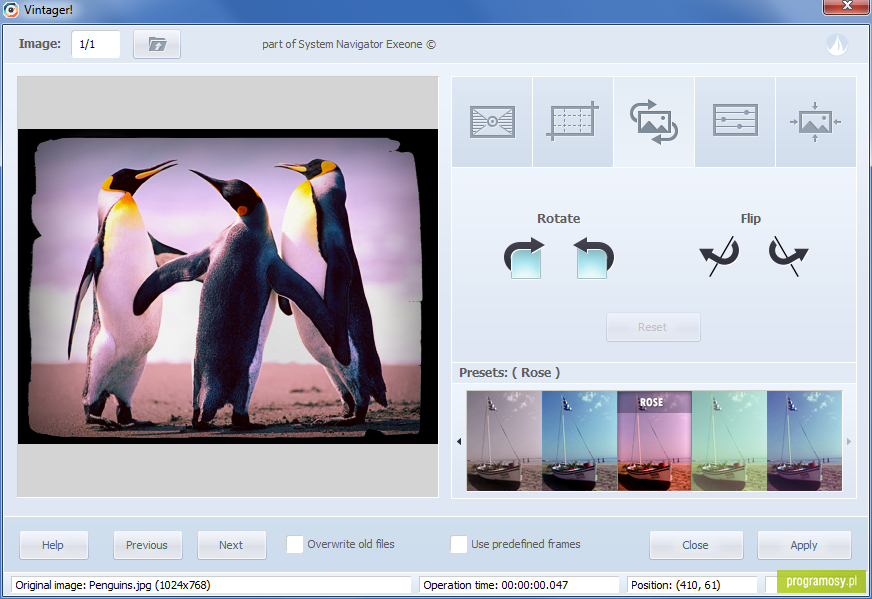Click the Vintager app icon in title bar
The width and height of the screenshot is (872, 599).
click(11, 9)
